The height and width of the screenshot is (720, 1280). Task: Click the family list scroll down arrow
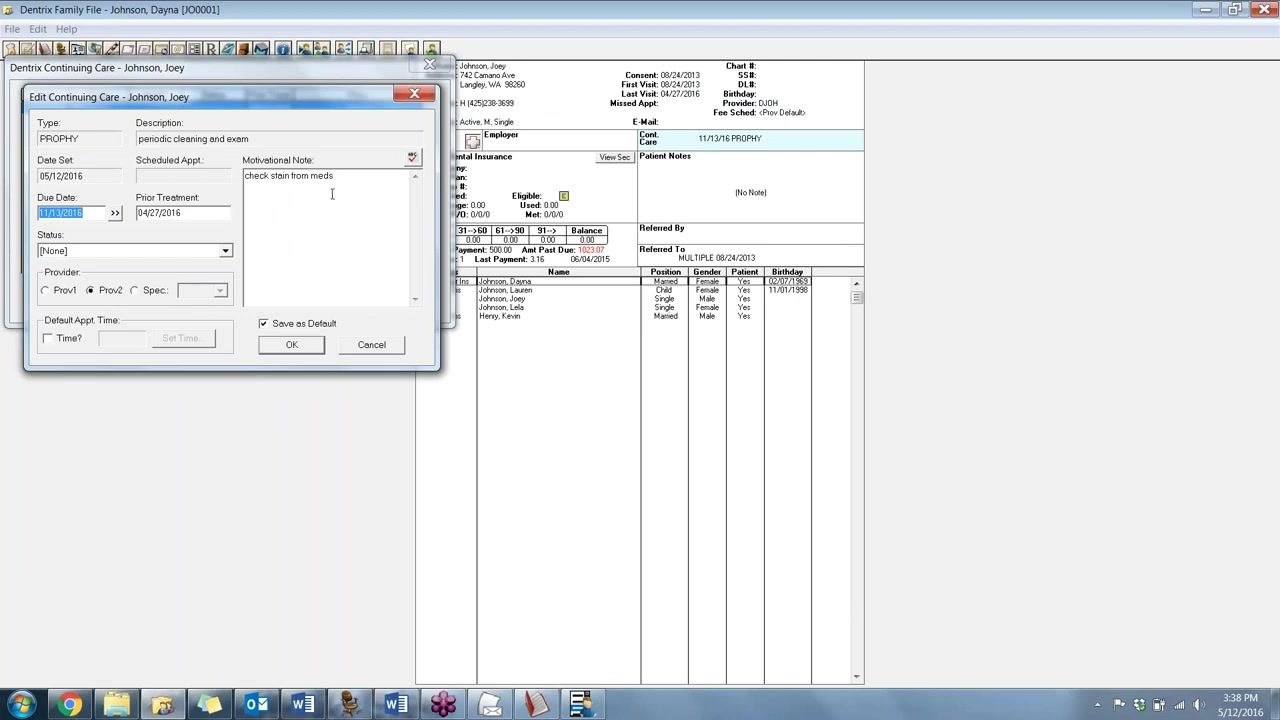pyautogui.click(x=856, y=677)
